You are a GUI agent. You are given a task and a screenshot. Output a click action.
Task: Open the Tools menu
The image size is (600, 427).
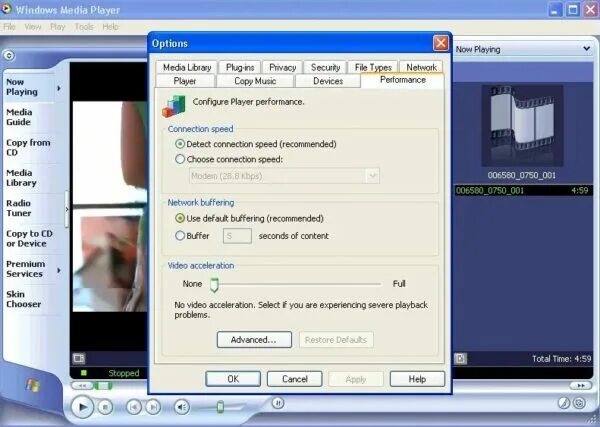84,27
